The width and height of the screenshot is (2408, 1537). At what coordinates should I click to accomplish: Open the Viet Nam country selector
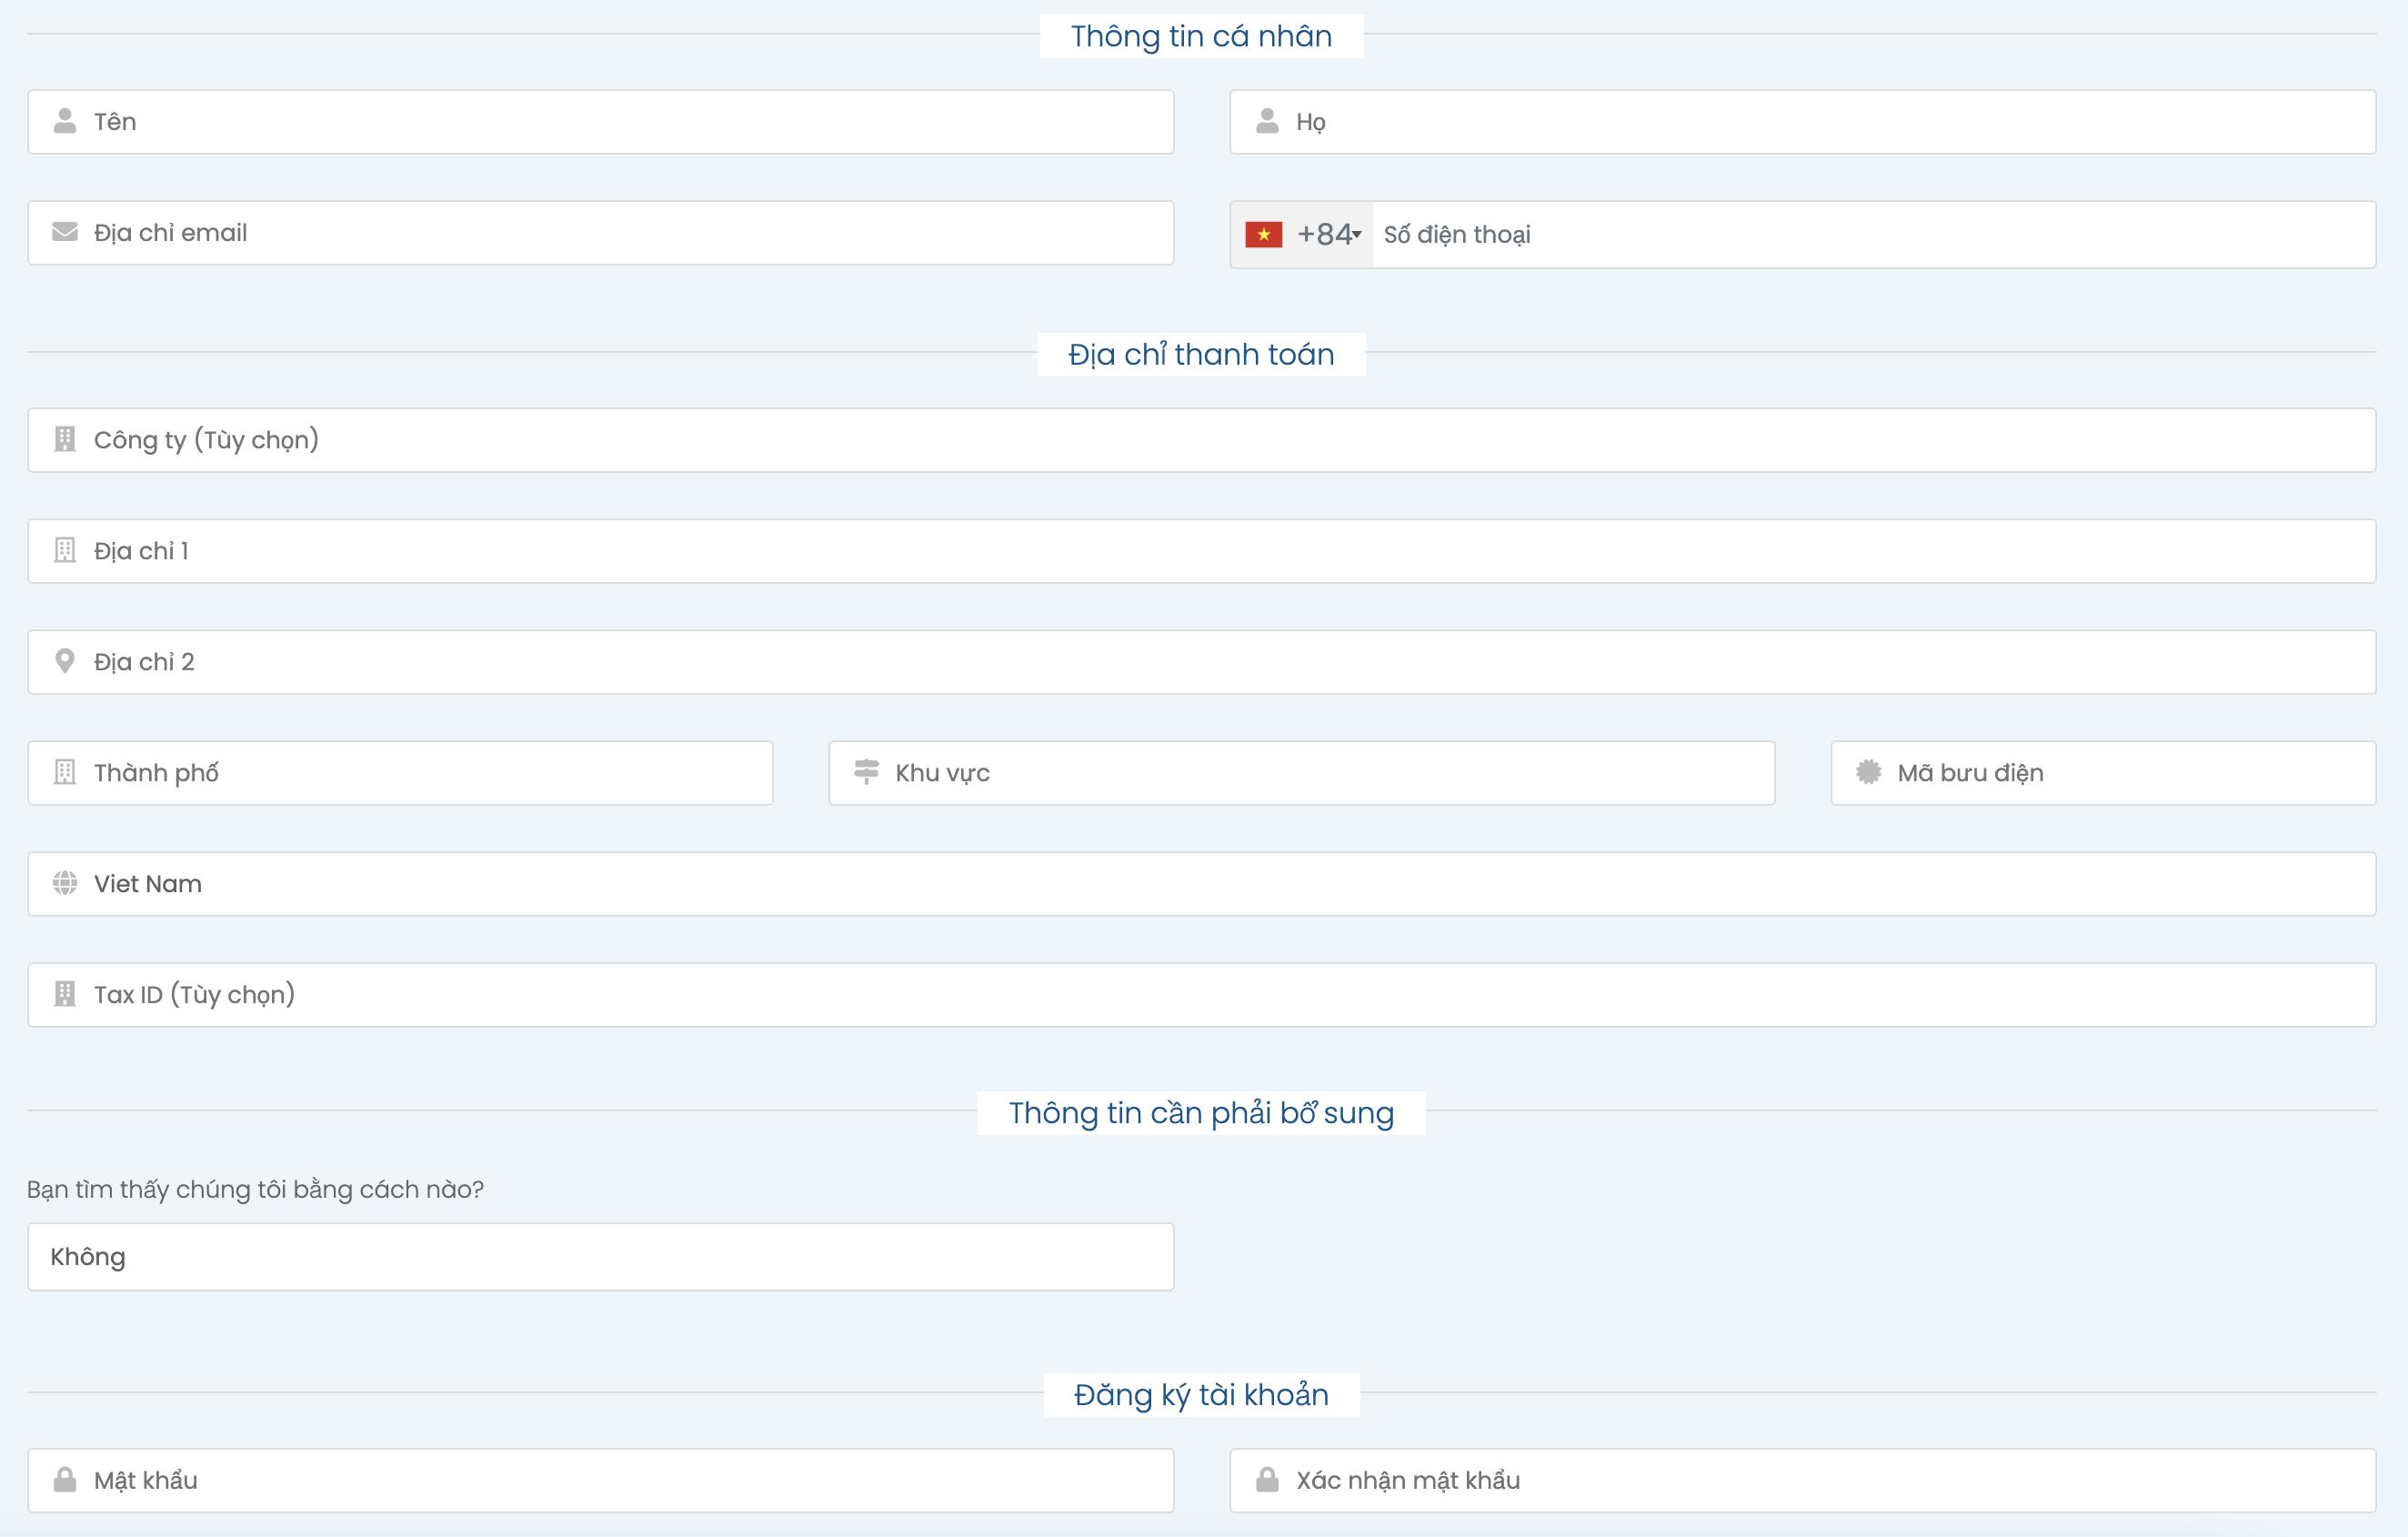point(1200,884)
